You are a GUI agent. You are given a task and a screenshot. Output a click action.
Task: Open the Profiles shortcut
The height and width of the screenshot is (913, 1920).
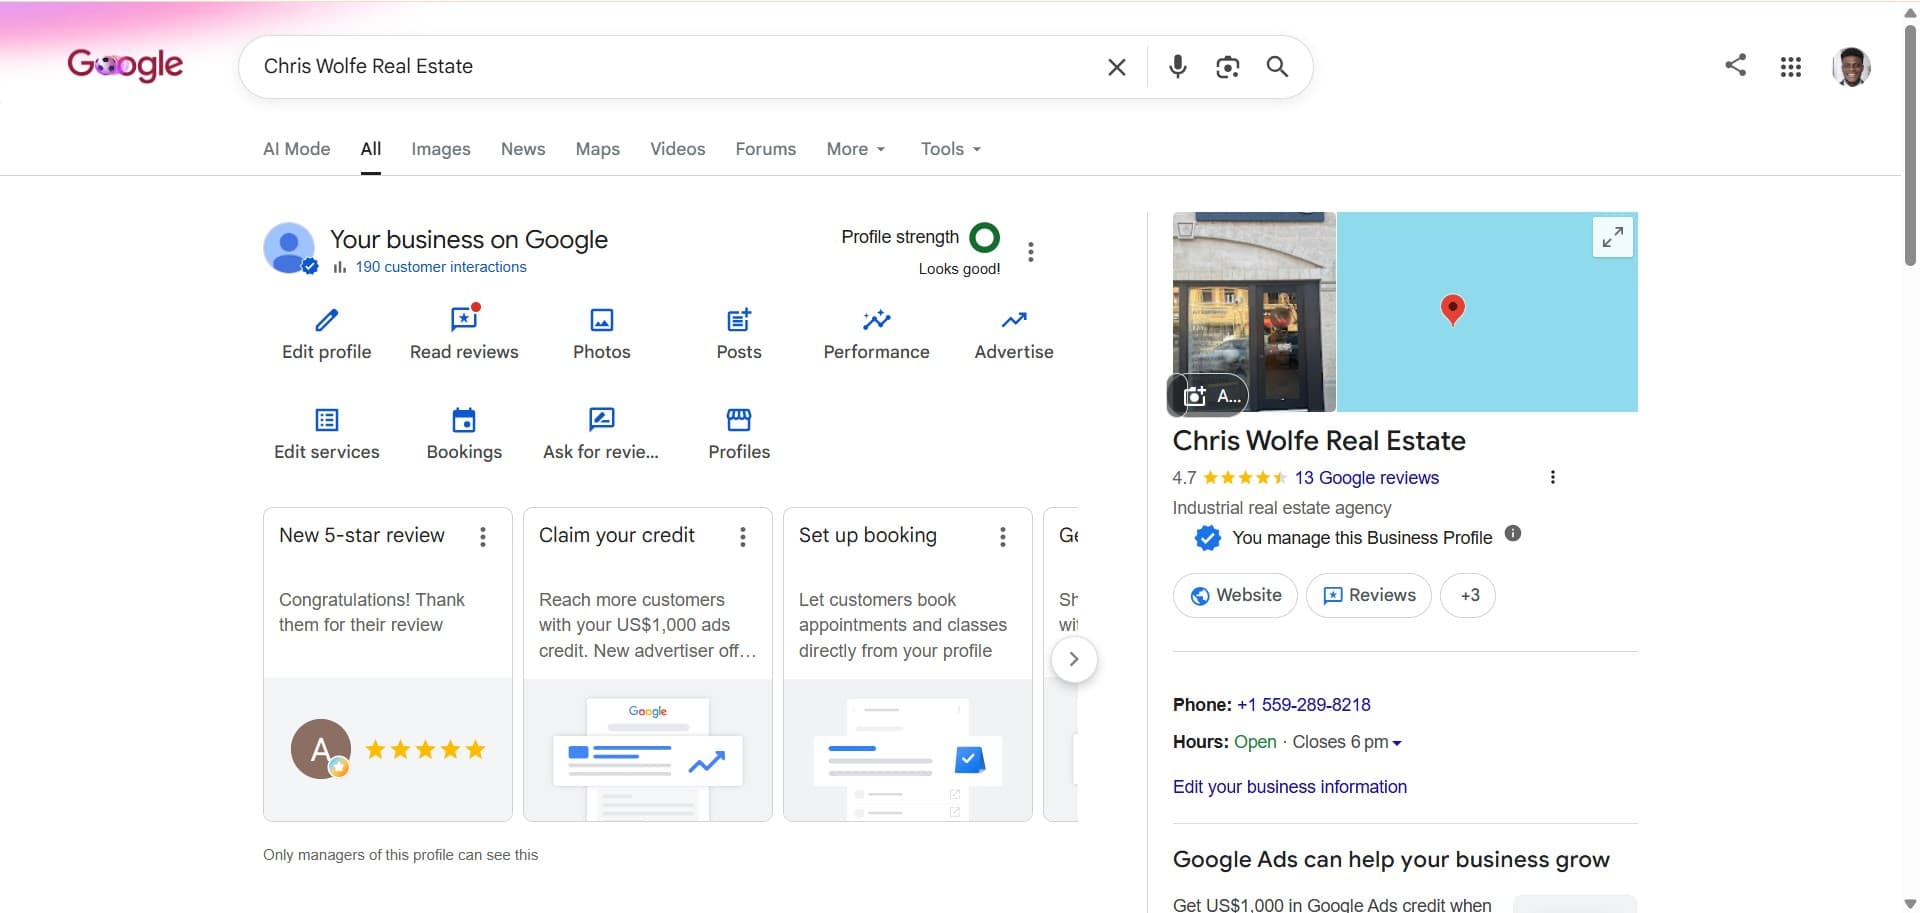point(739,434)
